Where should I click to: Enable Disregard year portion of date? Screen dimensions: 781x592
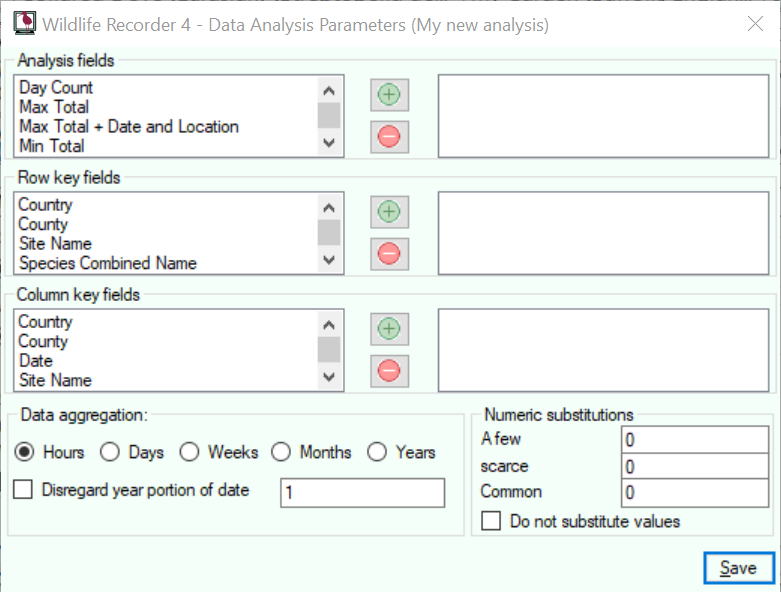(23, 489)
